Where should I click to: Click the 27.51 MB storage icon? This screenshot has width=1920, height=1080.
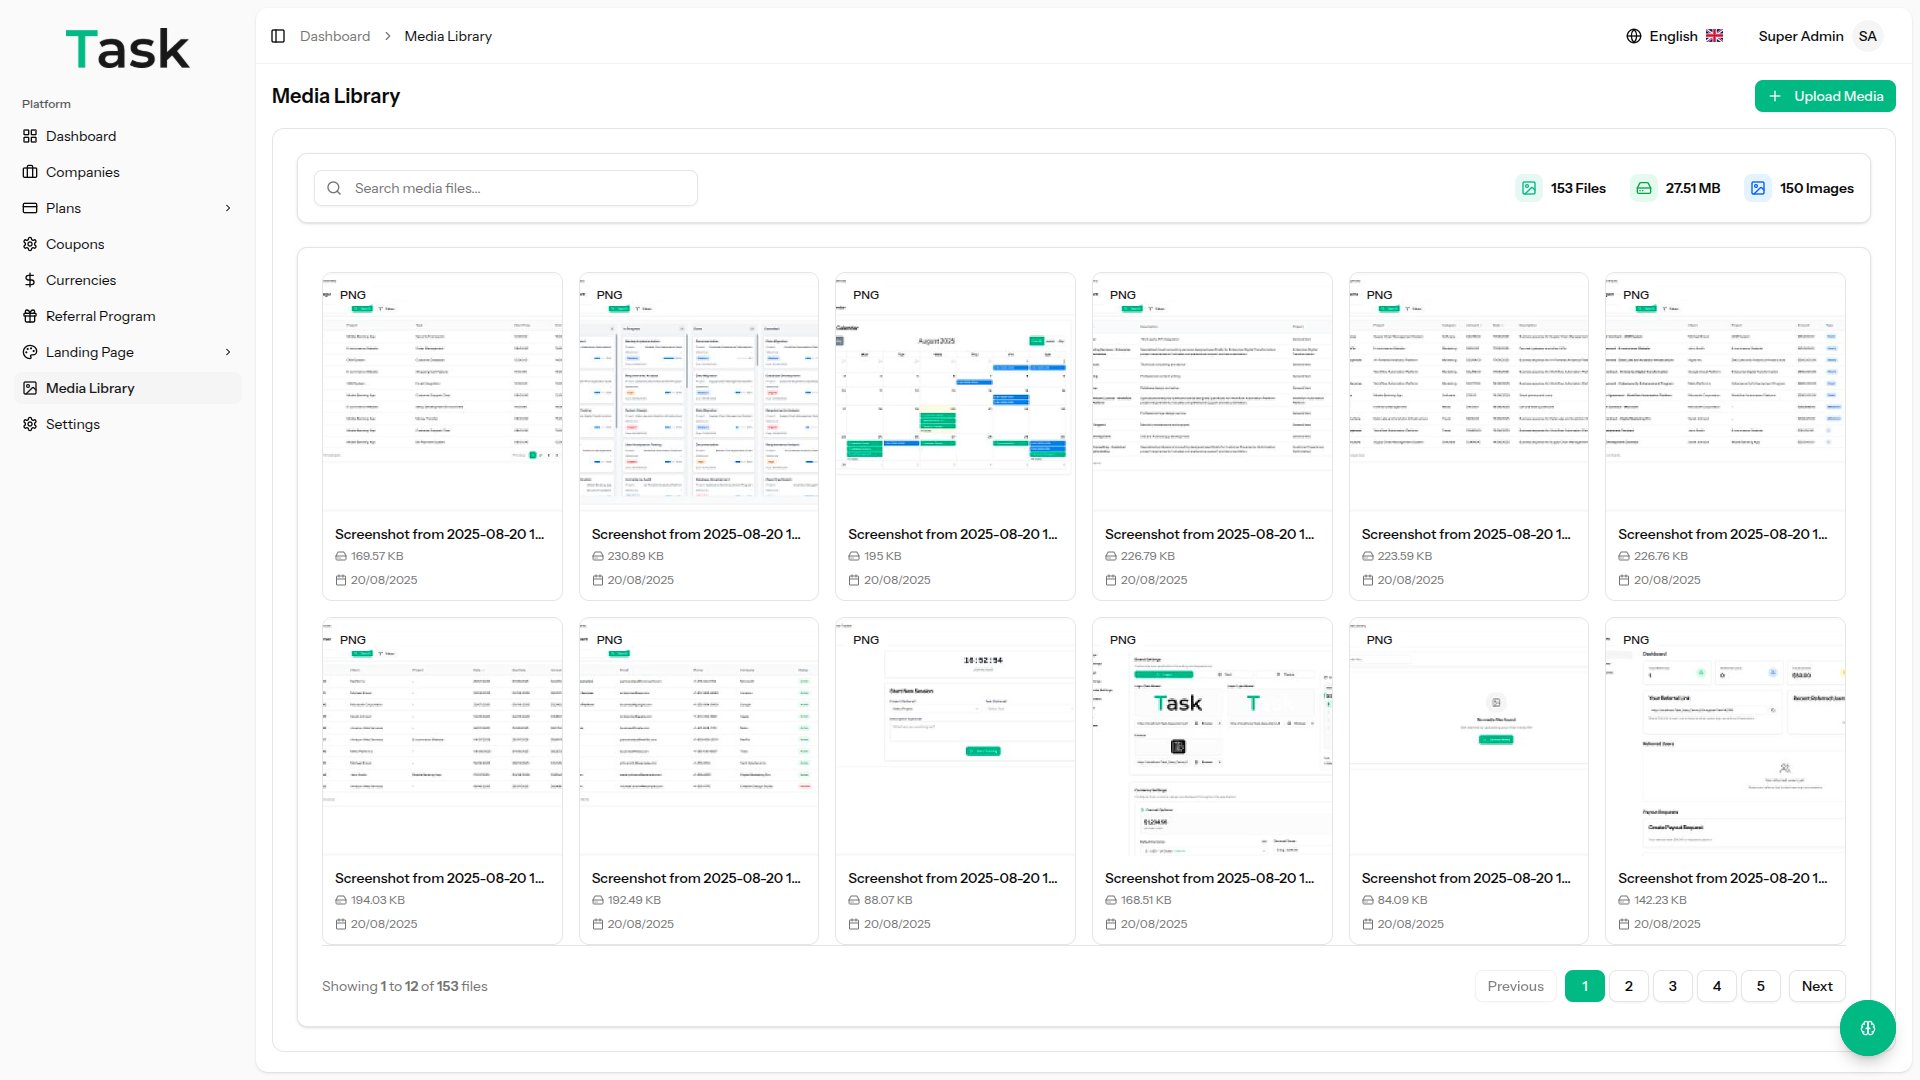pyautogui.click(x=1644, y=188)
